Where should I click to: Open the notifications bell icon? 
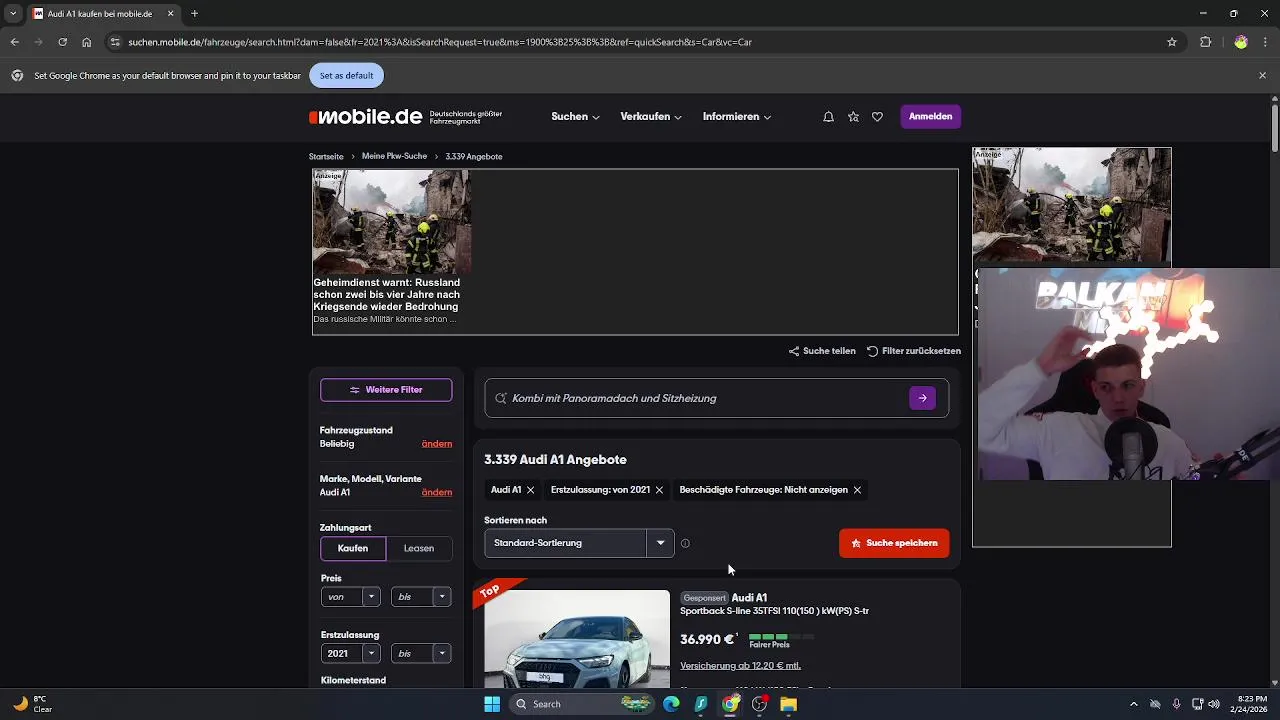pos(828,117)
